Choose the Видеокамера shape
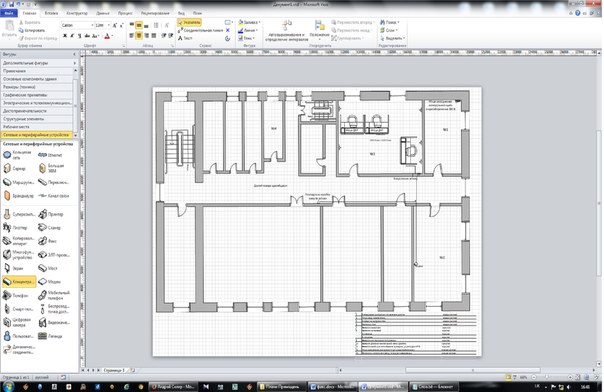The image size is (604, 392). click(x=54, y=322)
